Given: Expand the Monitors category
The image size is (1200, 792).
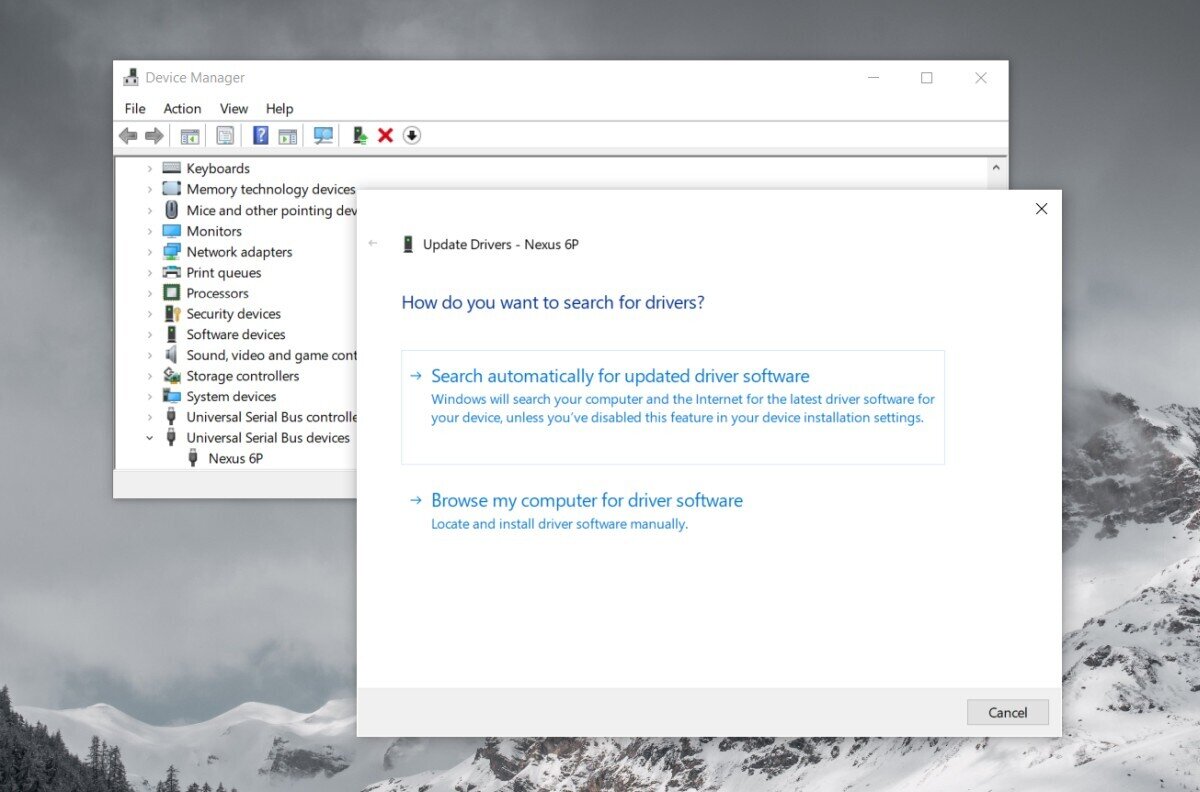Looking at the screenshot, I should tap(149, 231).
